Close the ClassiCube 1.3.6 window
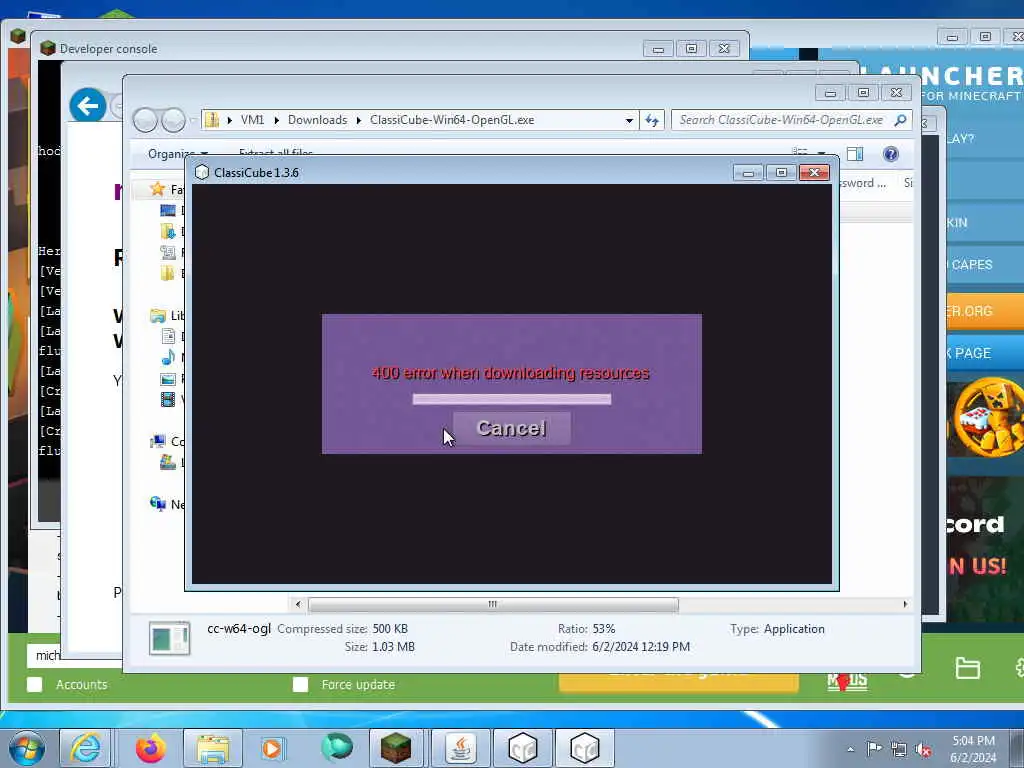 [814, 172]
